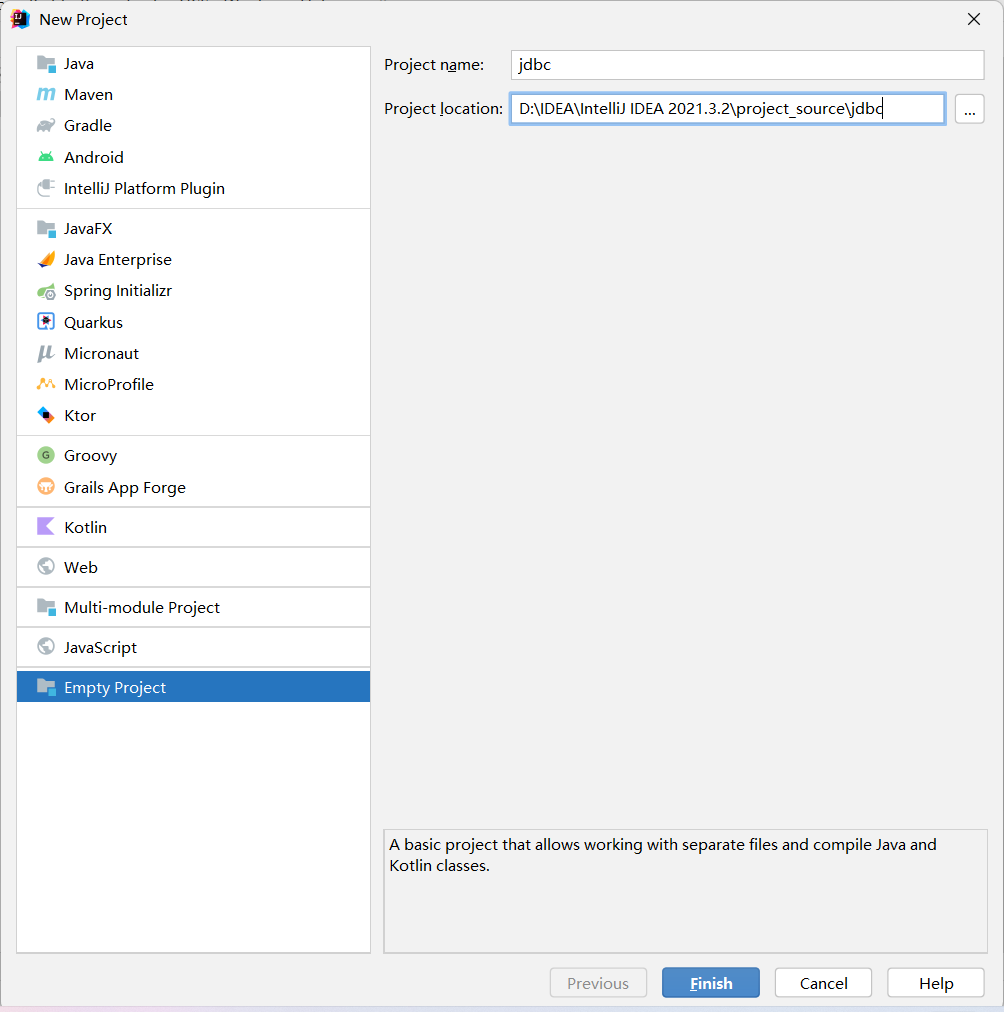The height and width of the screenshot is (1012, 1004).
Task: Click the Maven 'm' icon
Action: pyautogui.click(x=46, y=95)
